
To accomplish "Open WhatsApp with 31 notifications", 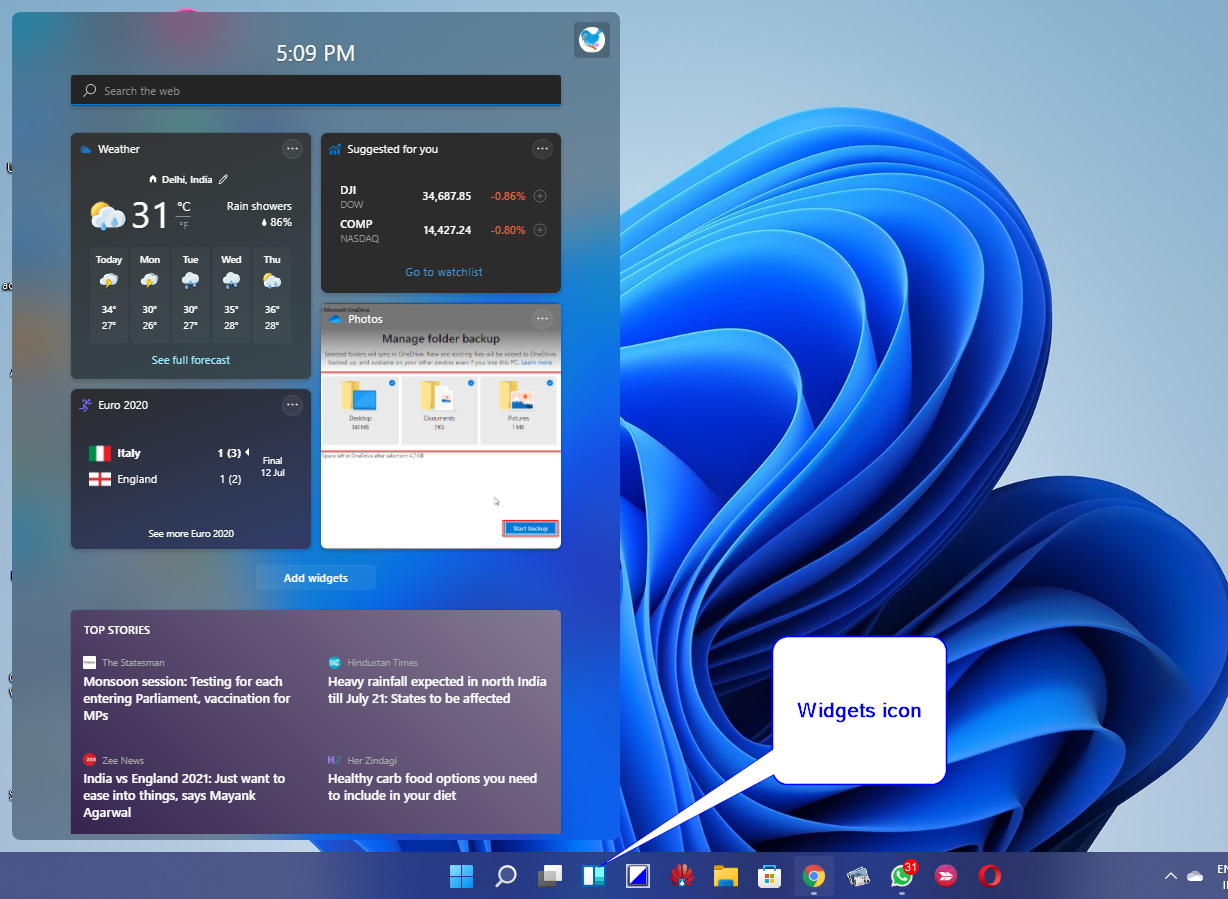I will 902,876.
